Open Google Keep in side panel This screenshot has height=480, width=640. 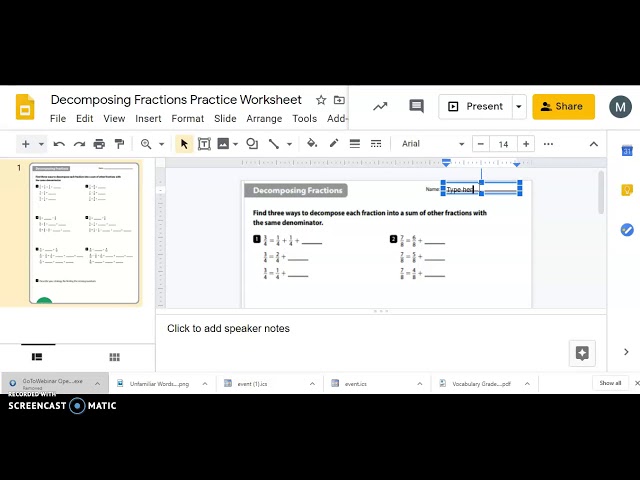coord(627,190)
